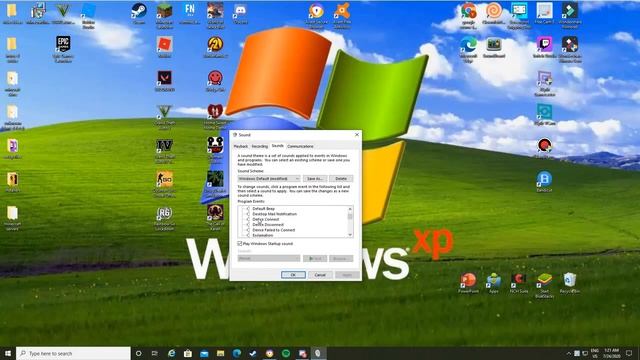640x360 pixels.
Task: Select Desktop Mail Notification event
Action: [x=275, y=214]
